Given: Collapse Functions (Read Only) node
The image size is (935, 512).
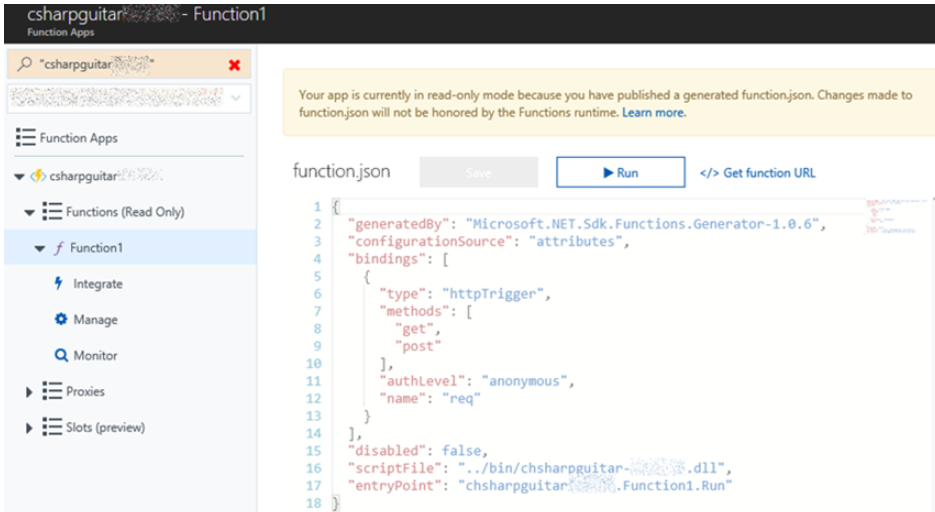Looking at the screenshot, I should coord(29,212).
